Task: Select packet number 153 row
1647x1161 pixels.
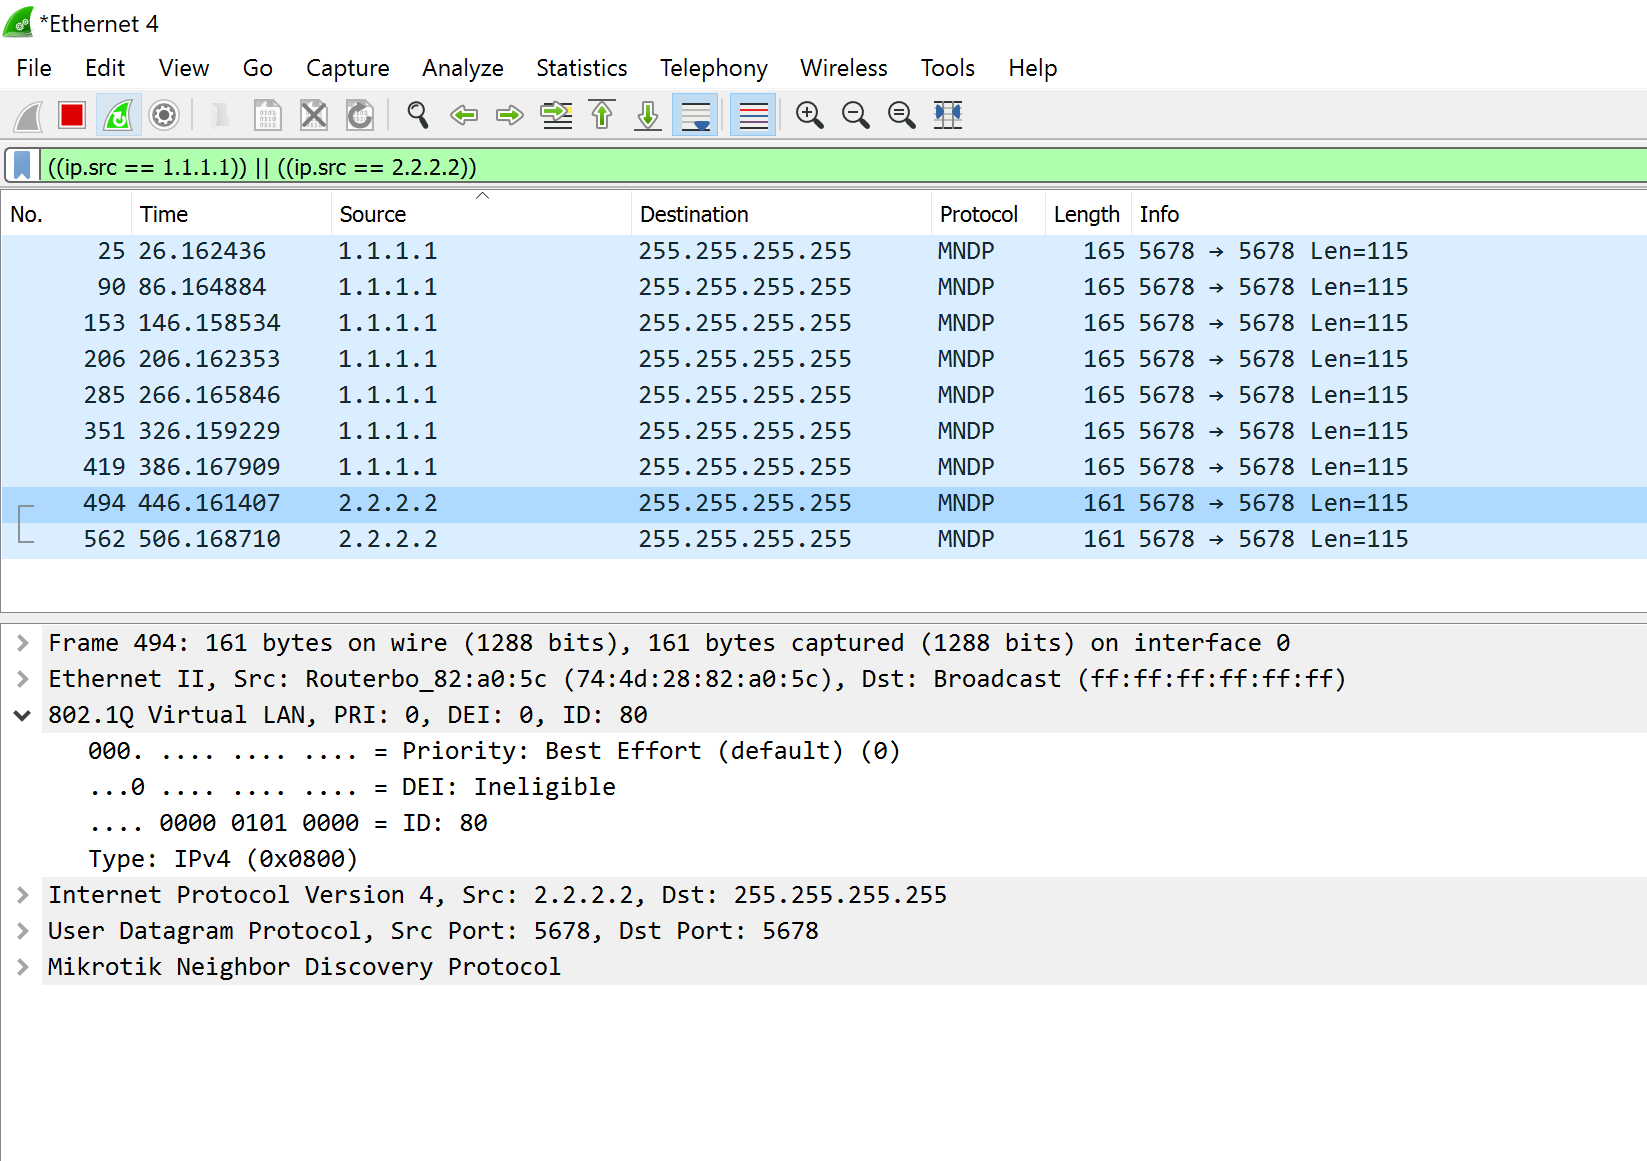Action: point(824,323)
